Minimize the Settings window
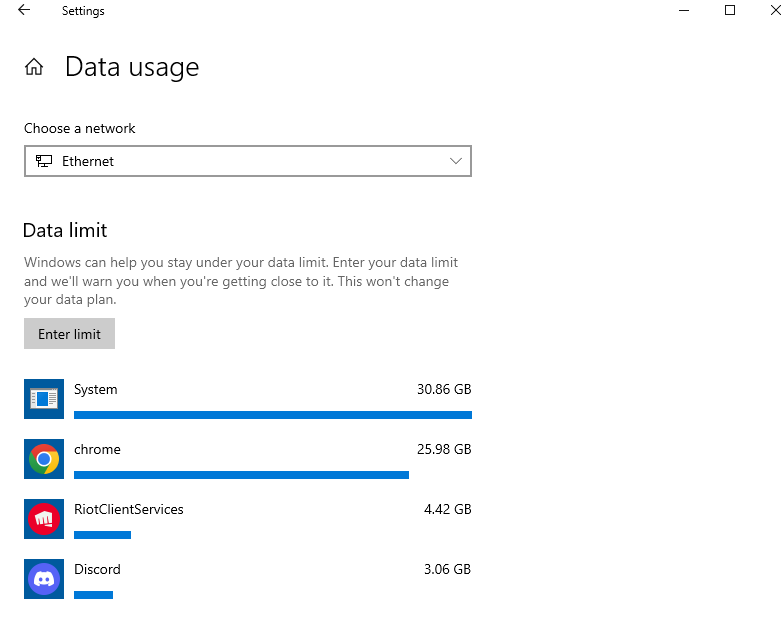 click(x=684, y=11)
